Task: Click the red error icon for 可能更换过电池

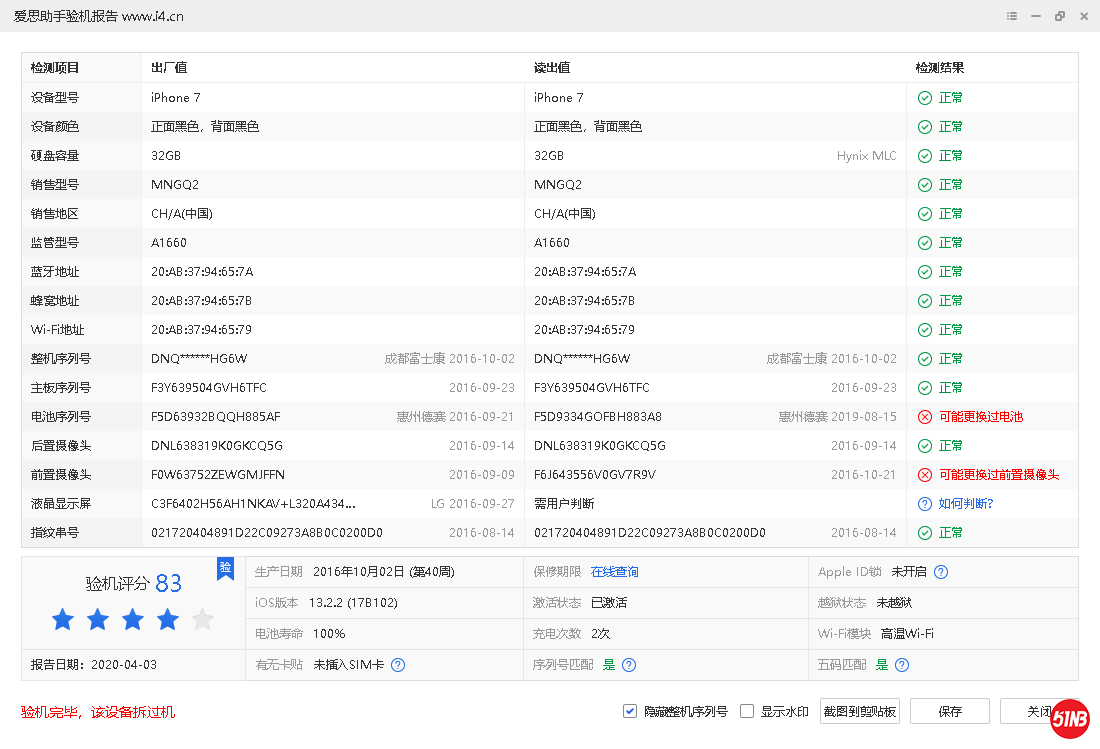Action: (x=924, y=416)
